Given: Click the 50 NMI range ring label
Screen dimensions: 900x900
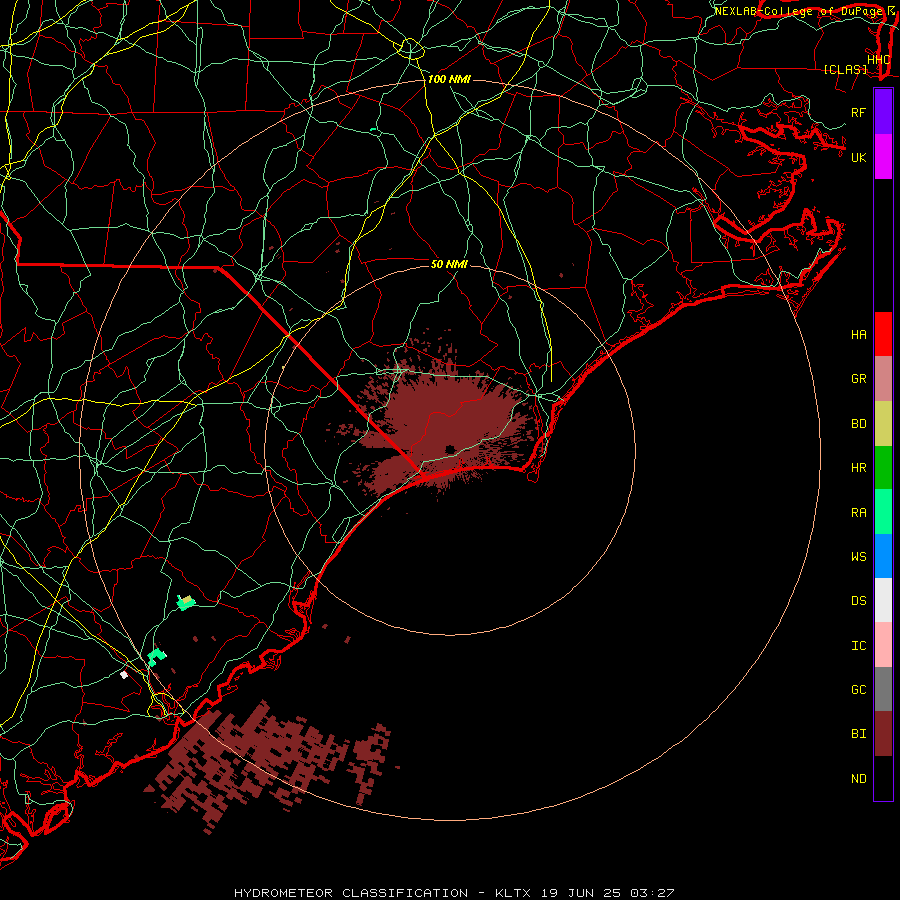Looking at the screenshot, I should click(x=449, y=264).
